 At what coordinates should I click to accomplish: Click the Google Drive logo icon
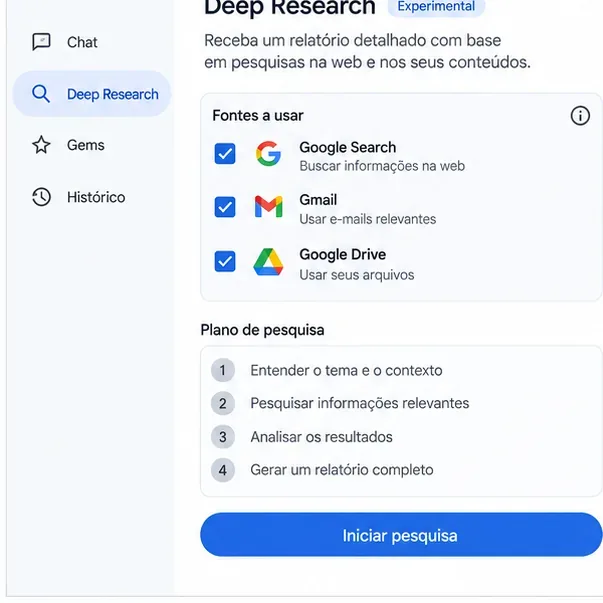tap(268, 262)
